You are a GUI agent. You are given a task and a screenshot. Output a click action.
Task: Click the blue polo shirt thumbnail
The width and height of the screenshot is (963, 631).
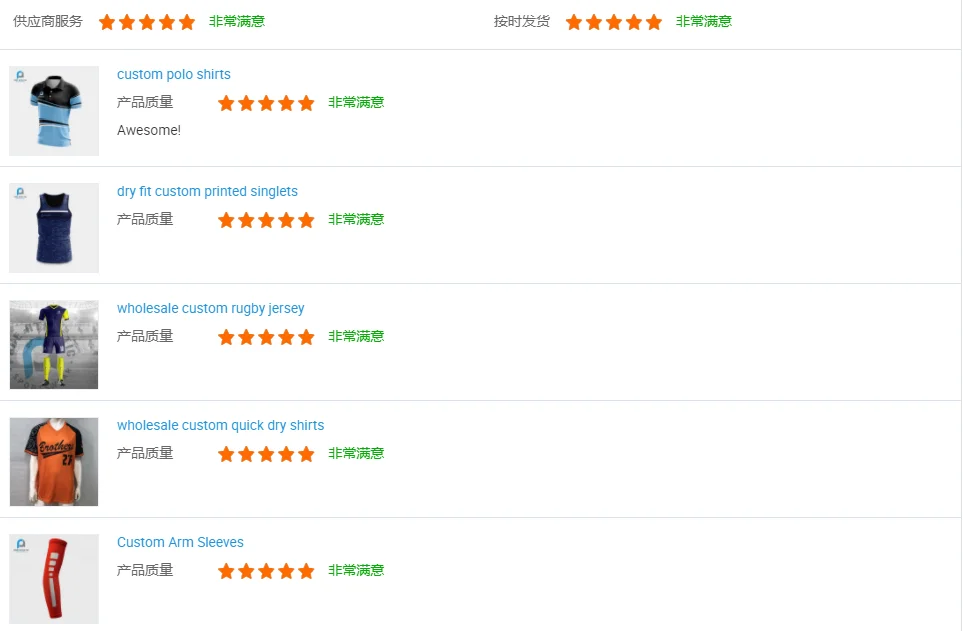click(x=54, y=111)
